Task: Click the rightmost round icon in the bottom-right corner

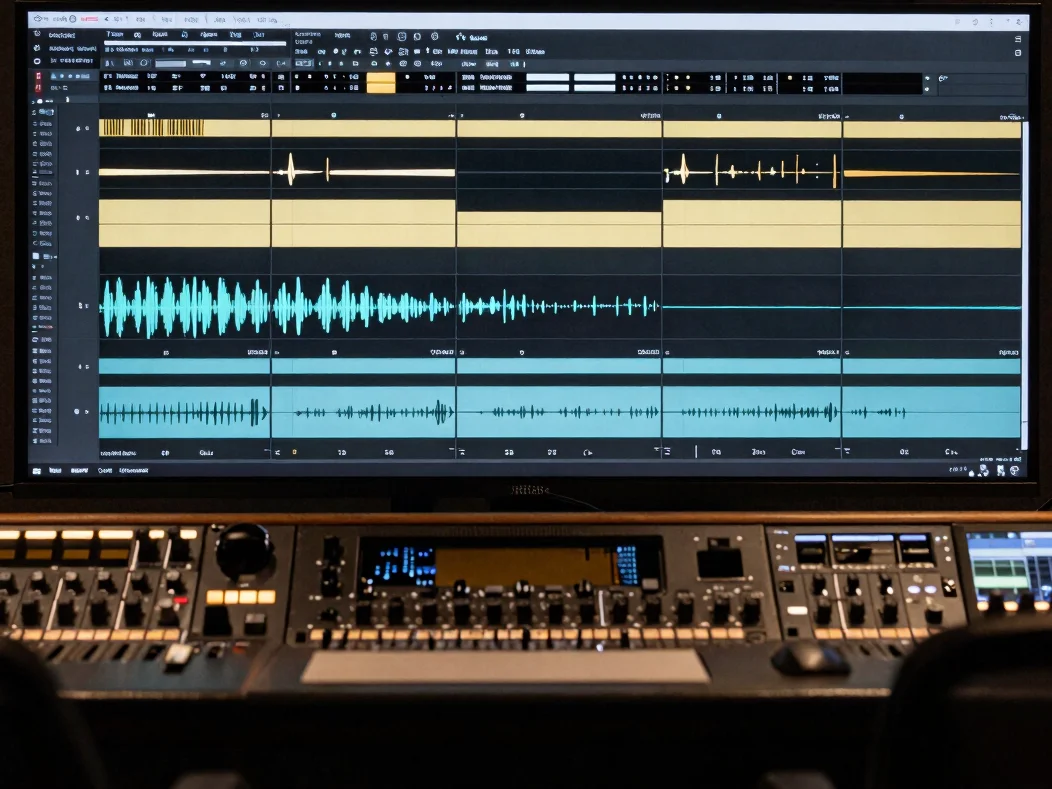Action: click(x=1014, y=471)
